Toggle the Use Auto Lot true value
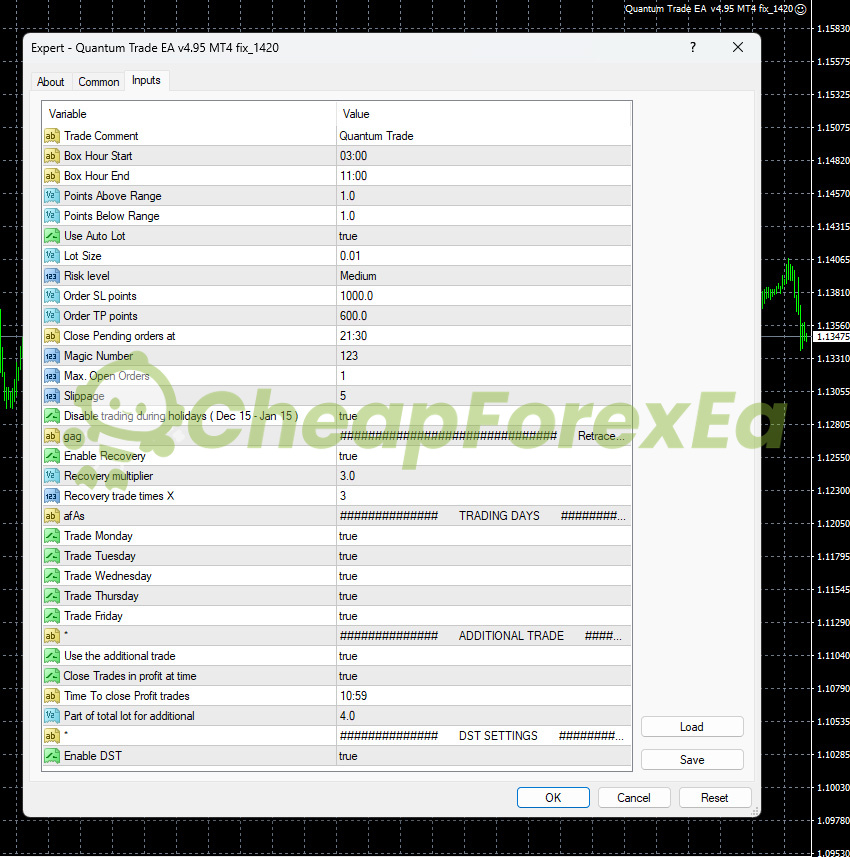 pos(484,236)
